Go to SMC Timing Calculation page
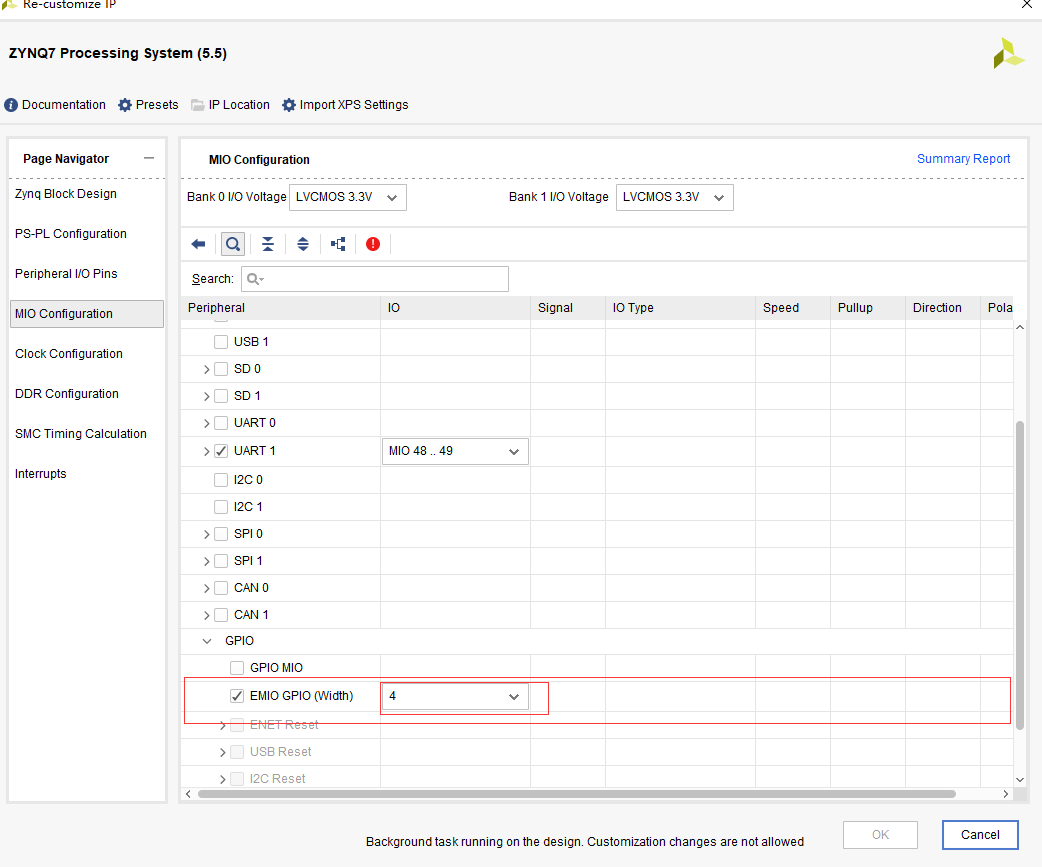 click(80, 433)
